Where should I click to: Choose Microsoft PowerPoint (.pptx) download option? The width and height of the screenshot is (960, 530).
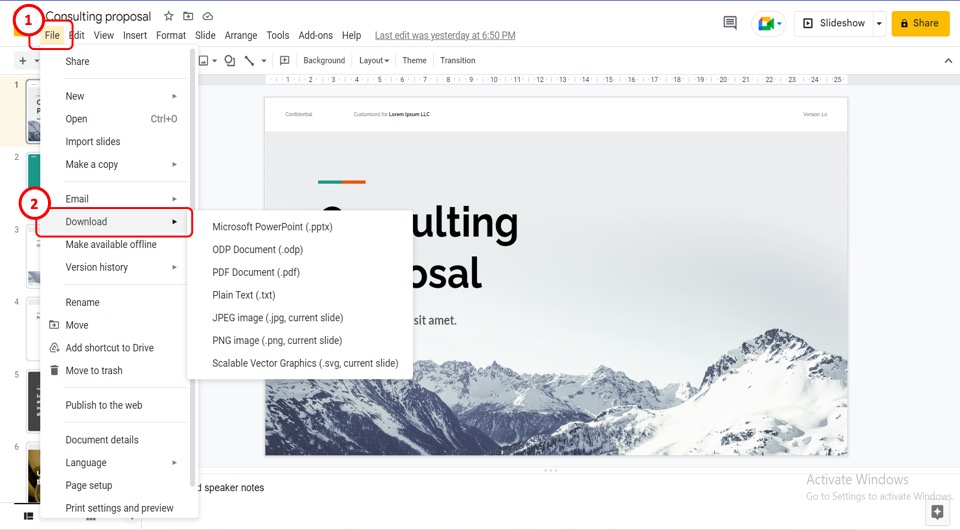click(x=272, y=227)
